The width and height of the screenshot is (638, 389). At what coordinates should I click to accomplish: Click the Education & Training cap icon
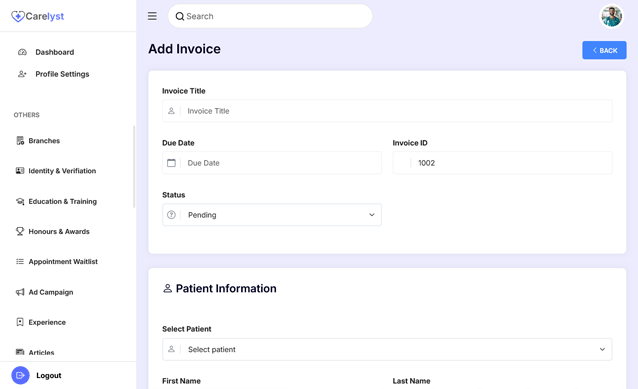[x=20, y=201]
